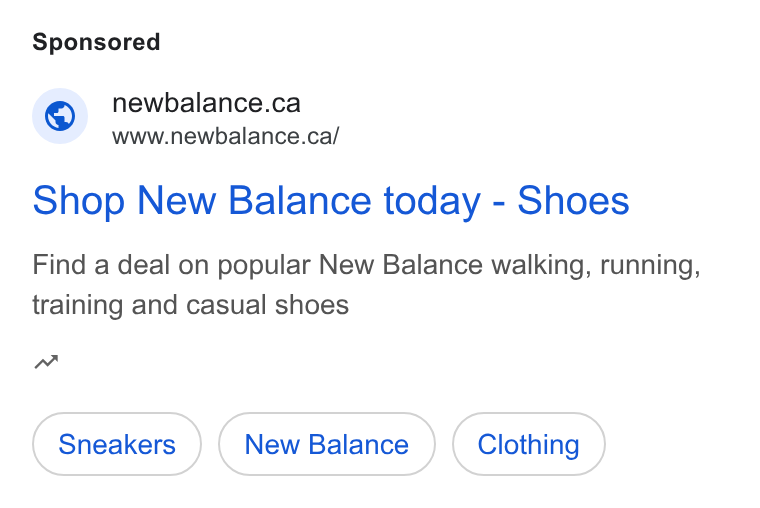Viewport: 760px width, 508px height.
Task: Click "Shop New Balance" in the blue title
Action: point(202,201)
